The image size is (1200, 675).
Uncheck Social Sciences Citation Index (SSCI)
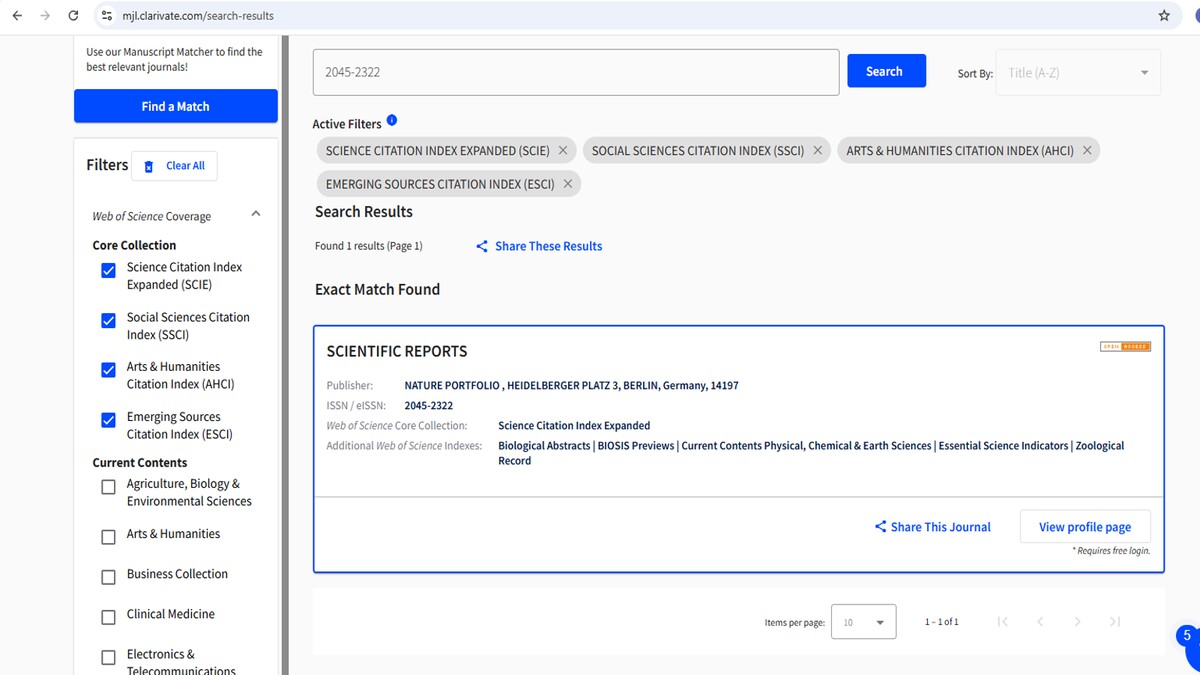[x=109, y=321]
